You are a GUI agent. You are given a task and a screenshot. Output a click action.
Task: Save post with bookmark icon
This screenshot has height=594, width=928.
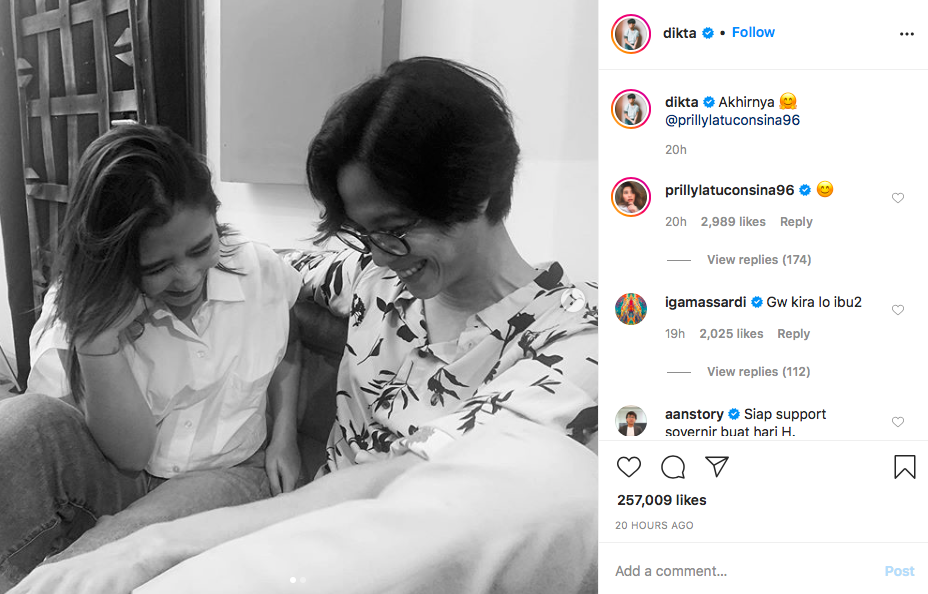click(904, 467)
